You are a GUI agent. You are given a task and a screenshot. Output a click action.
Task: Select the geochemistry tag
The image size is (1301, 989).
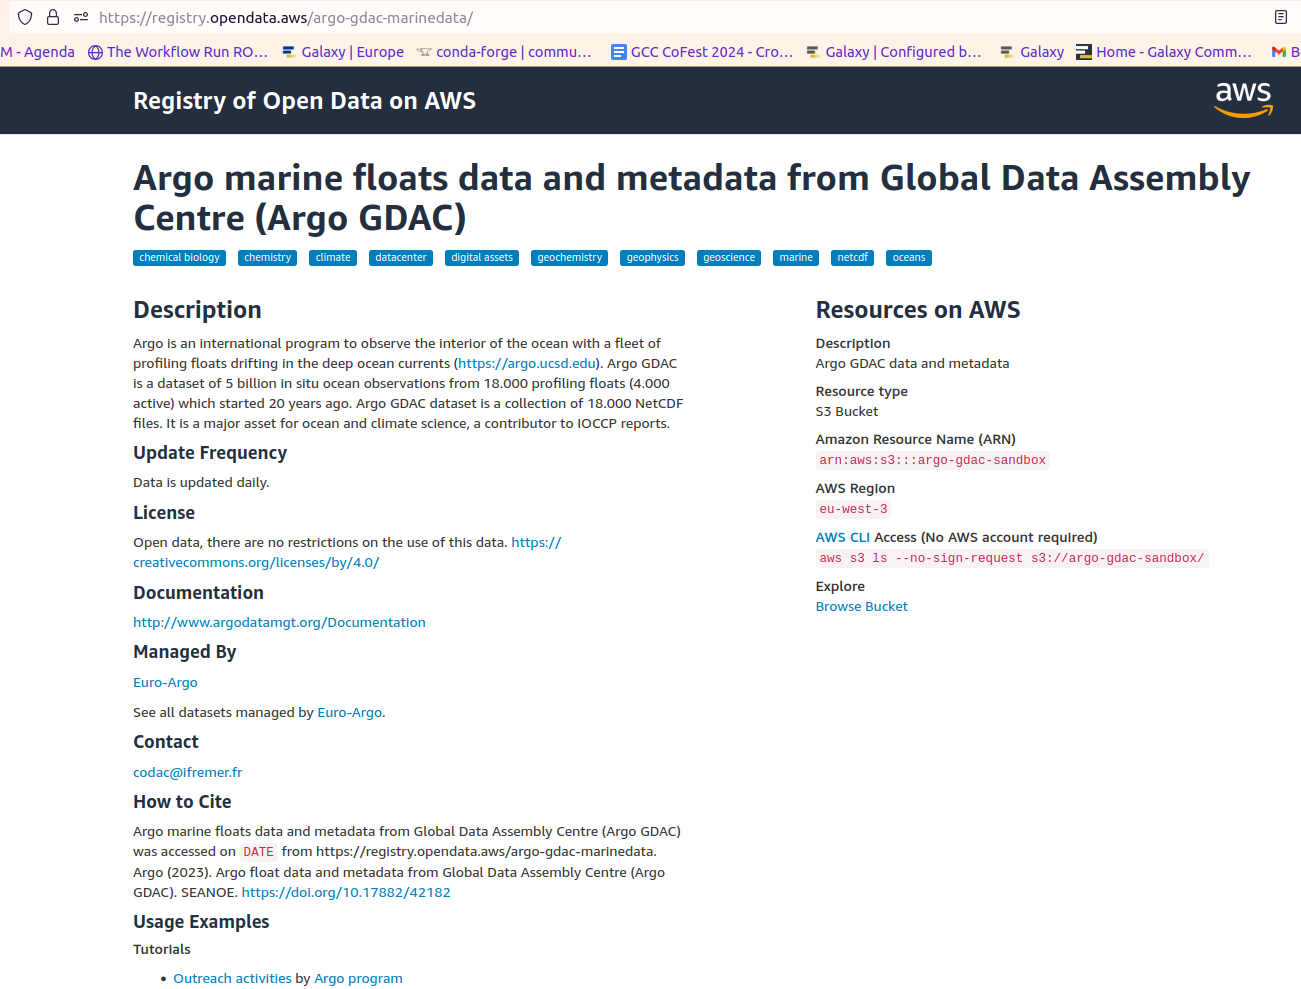pos(570,258)
